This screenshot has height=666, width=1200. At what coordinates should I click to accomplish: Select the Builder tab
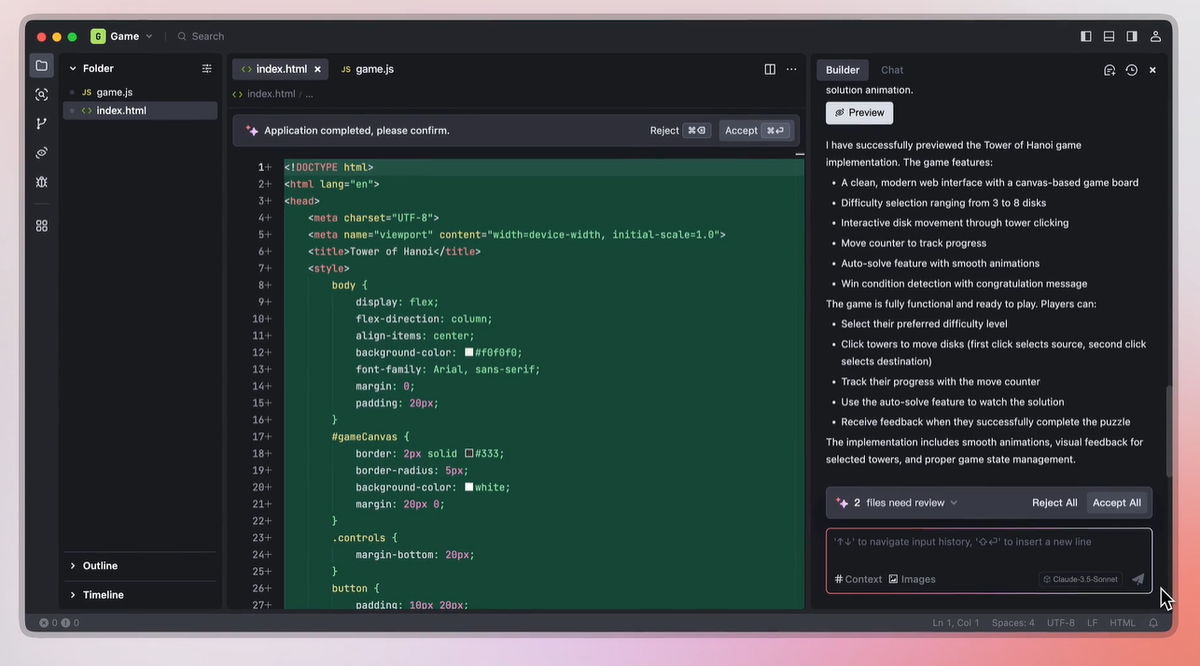pos(842,70)
